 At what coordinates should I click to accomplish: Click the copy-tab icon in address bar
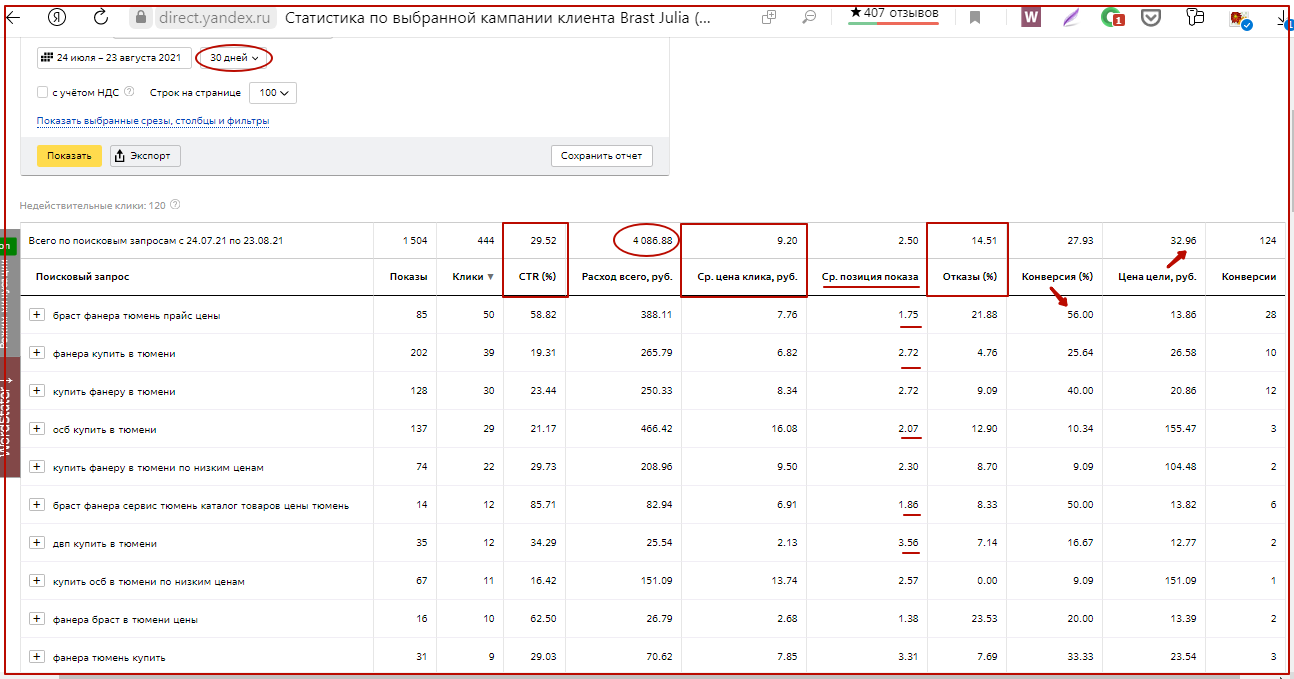[769, 18]
